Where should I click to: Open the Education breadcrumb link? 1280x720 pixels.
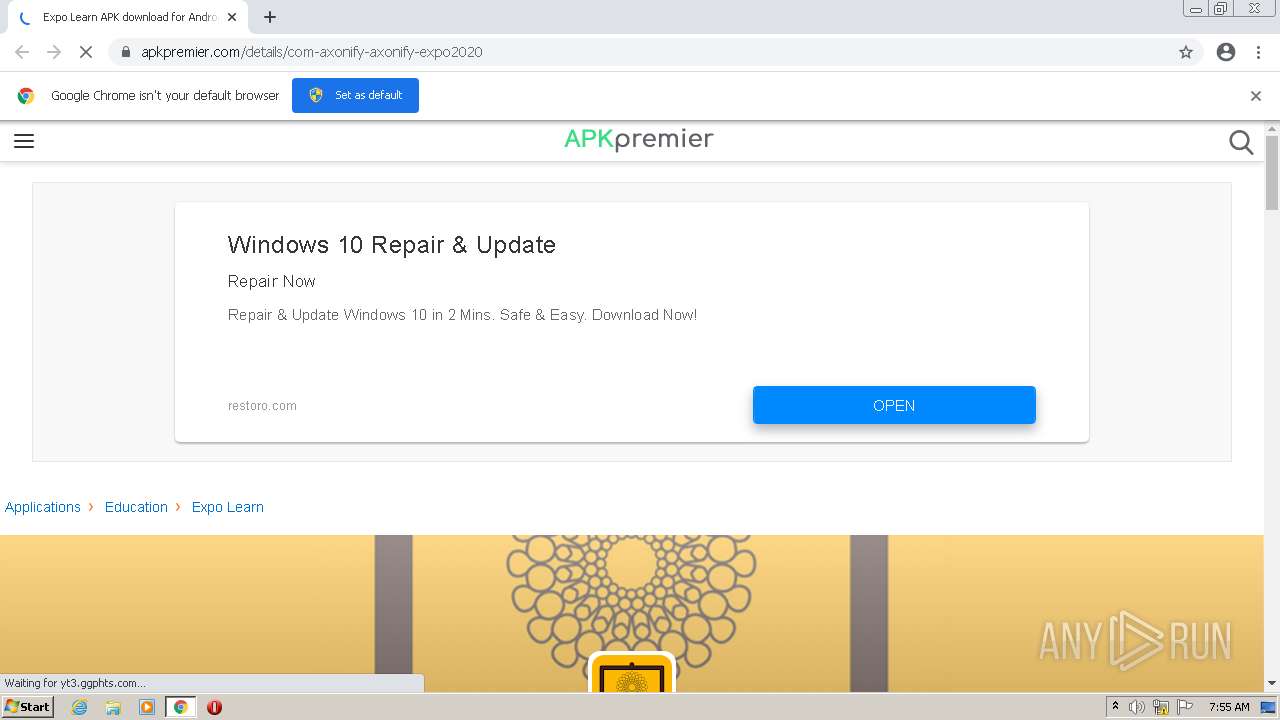click(136, 507)
